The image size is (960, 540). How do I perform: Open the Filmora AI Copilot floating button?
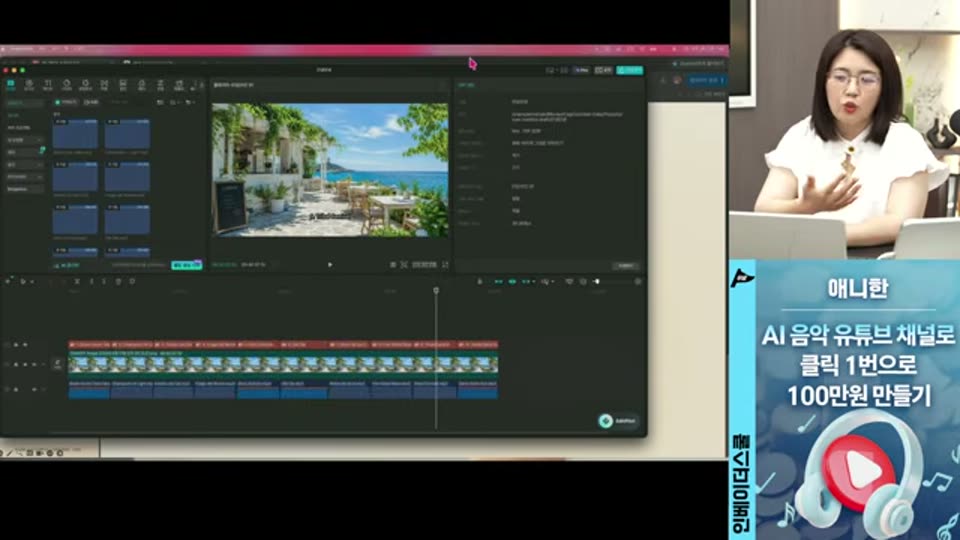tap(618, 421)
